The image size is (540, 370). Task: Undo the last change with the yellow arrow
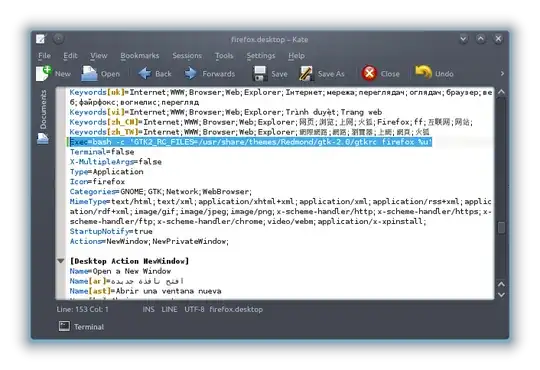coord(423,73)
